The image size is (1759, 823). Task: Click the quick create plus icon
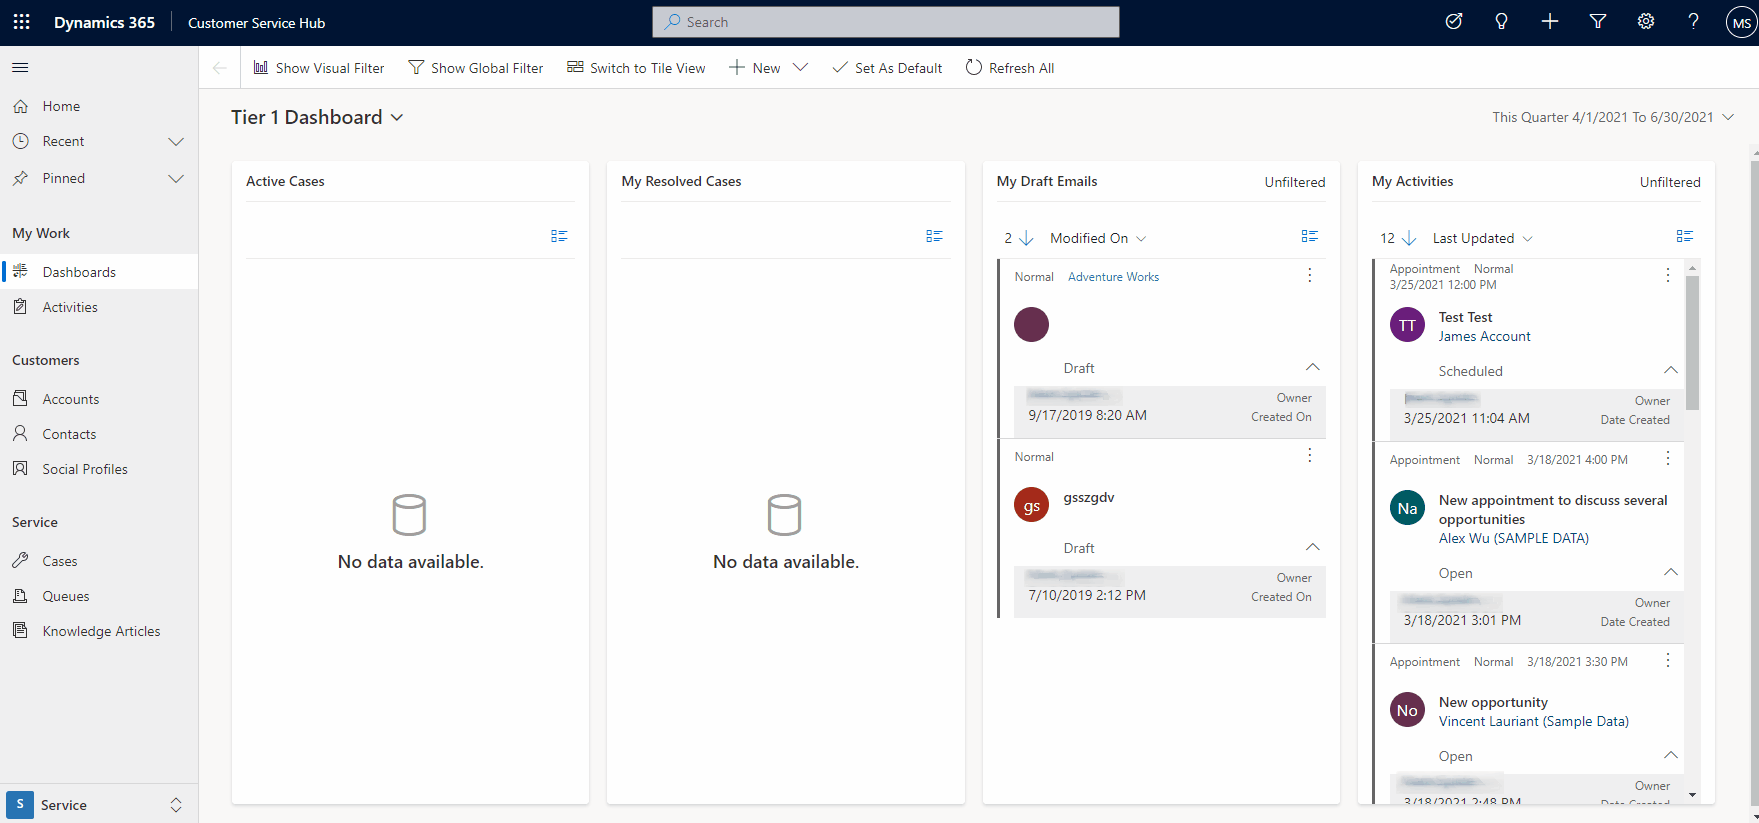tap(1549, 22)
